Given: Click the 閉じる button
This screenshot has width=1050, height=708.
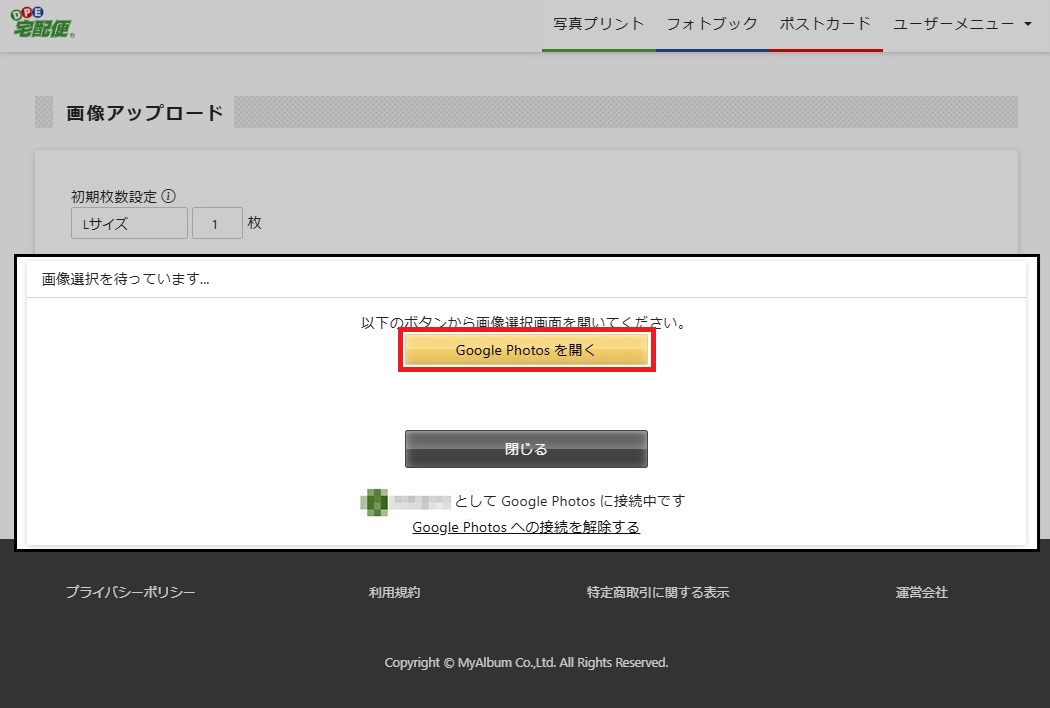Looking at the screenshot, I should 526,449.
